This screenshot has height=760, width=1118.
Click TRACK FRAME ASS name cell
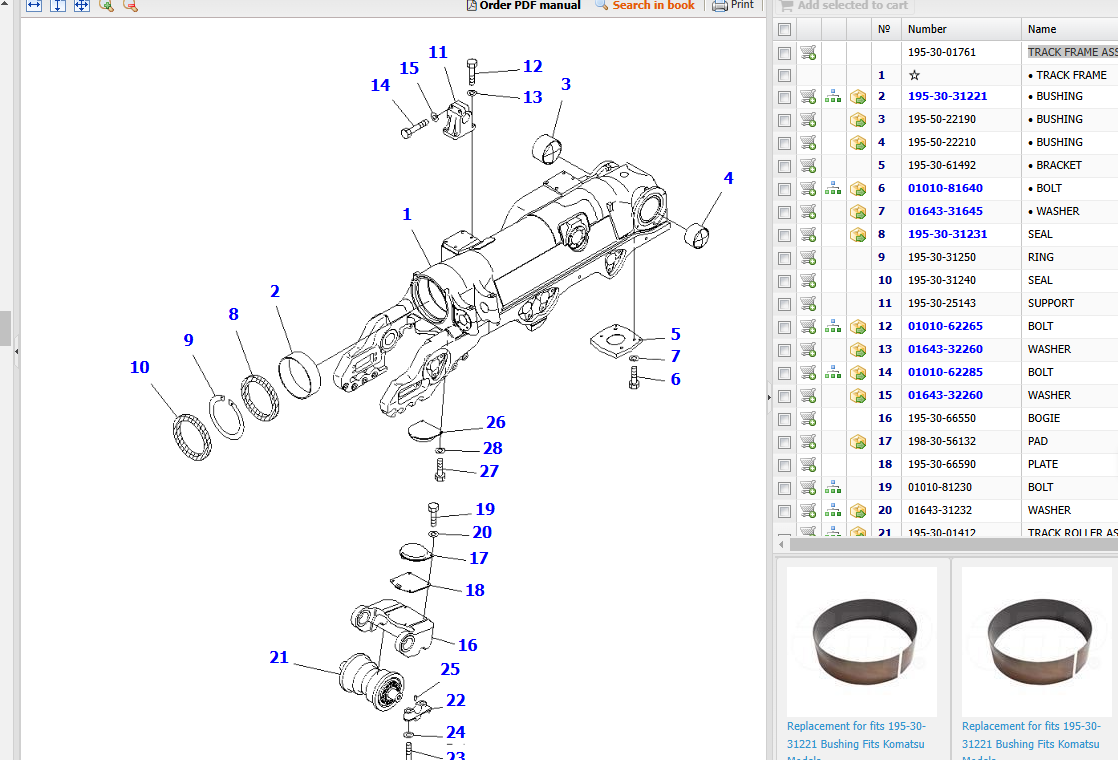coord(1072,52)
